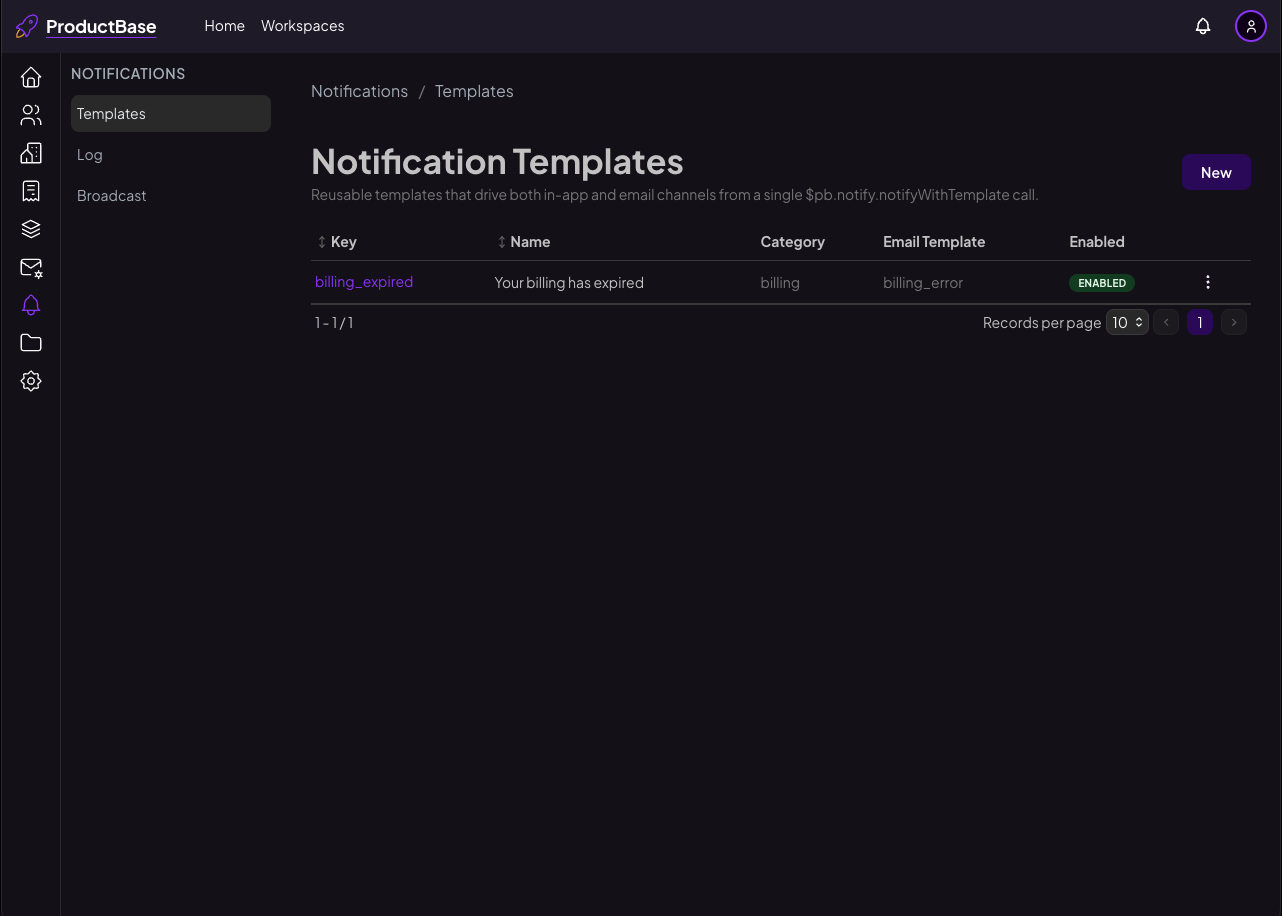Select page 1 in pagination
The width and height of the screenshot is (1282, 916).
1200,322
